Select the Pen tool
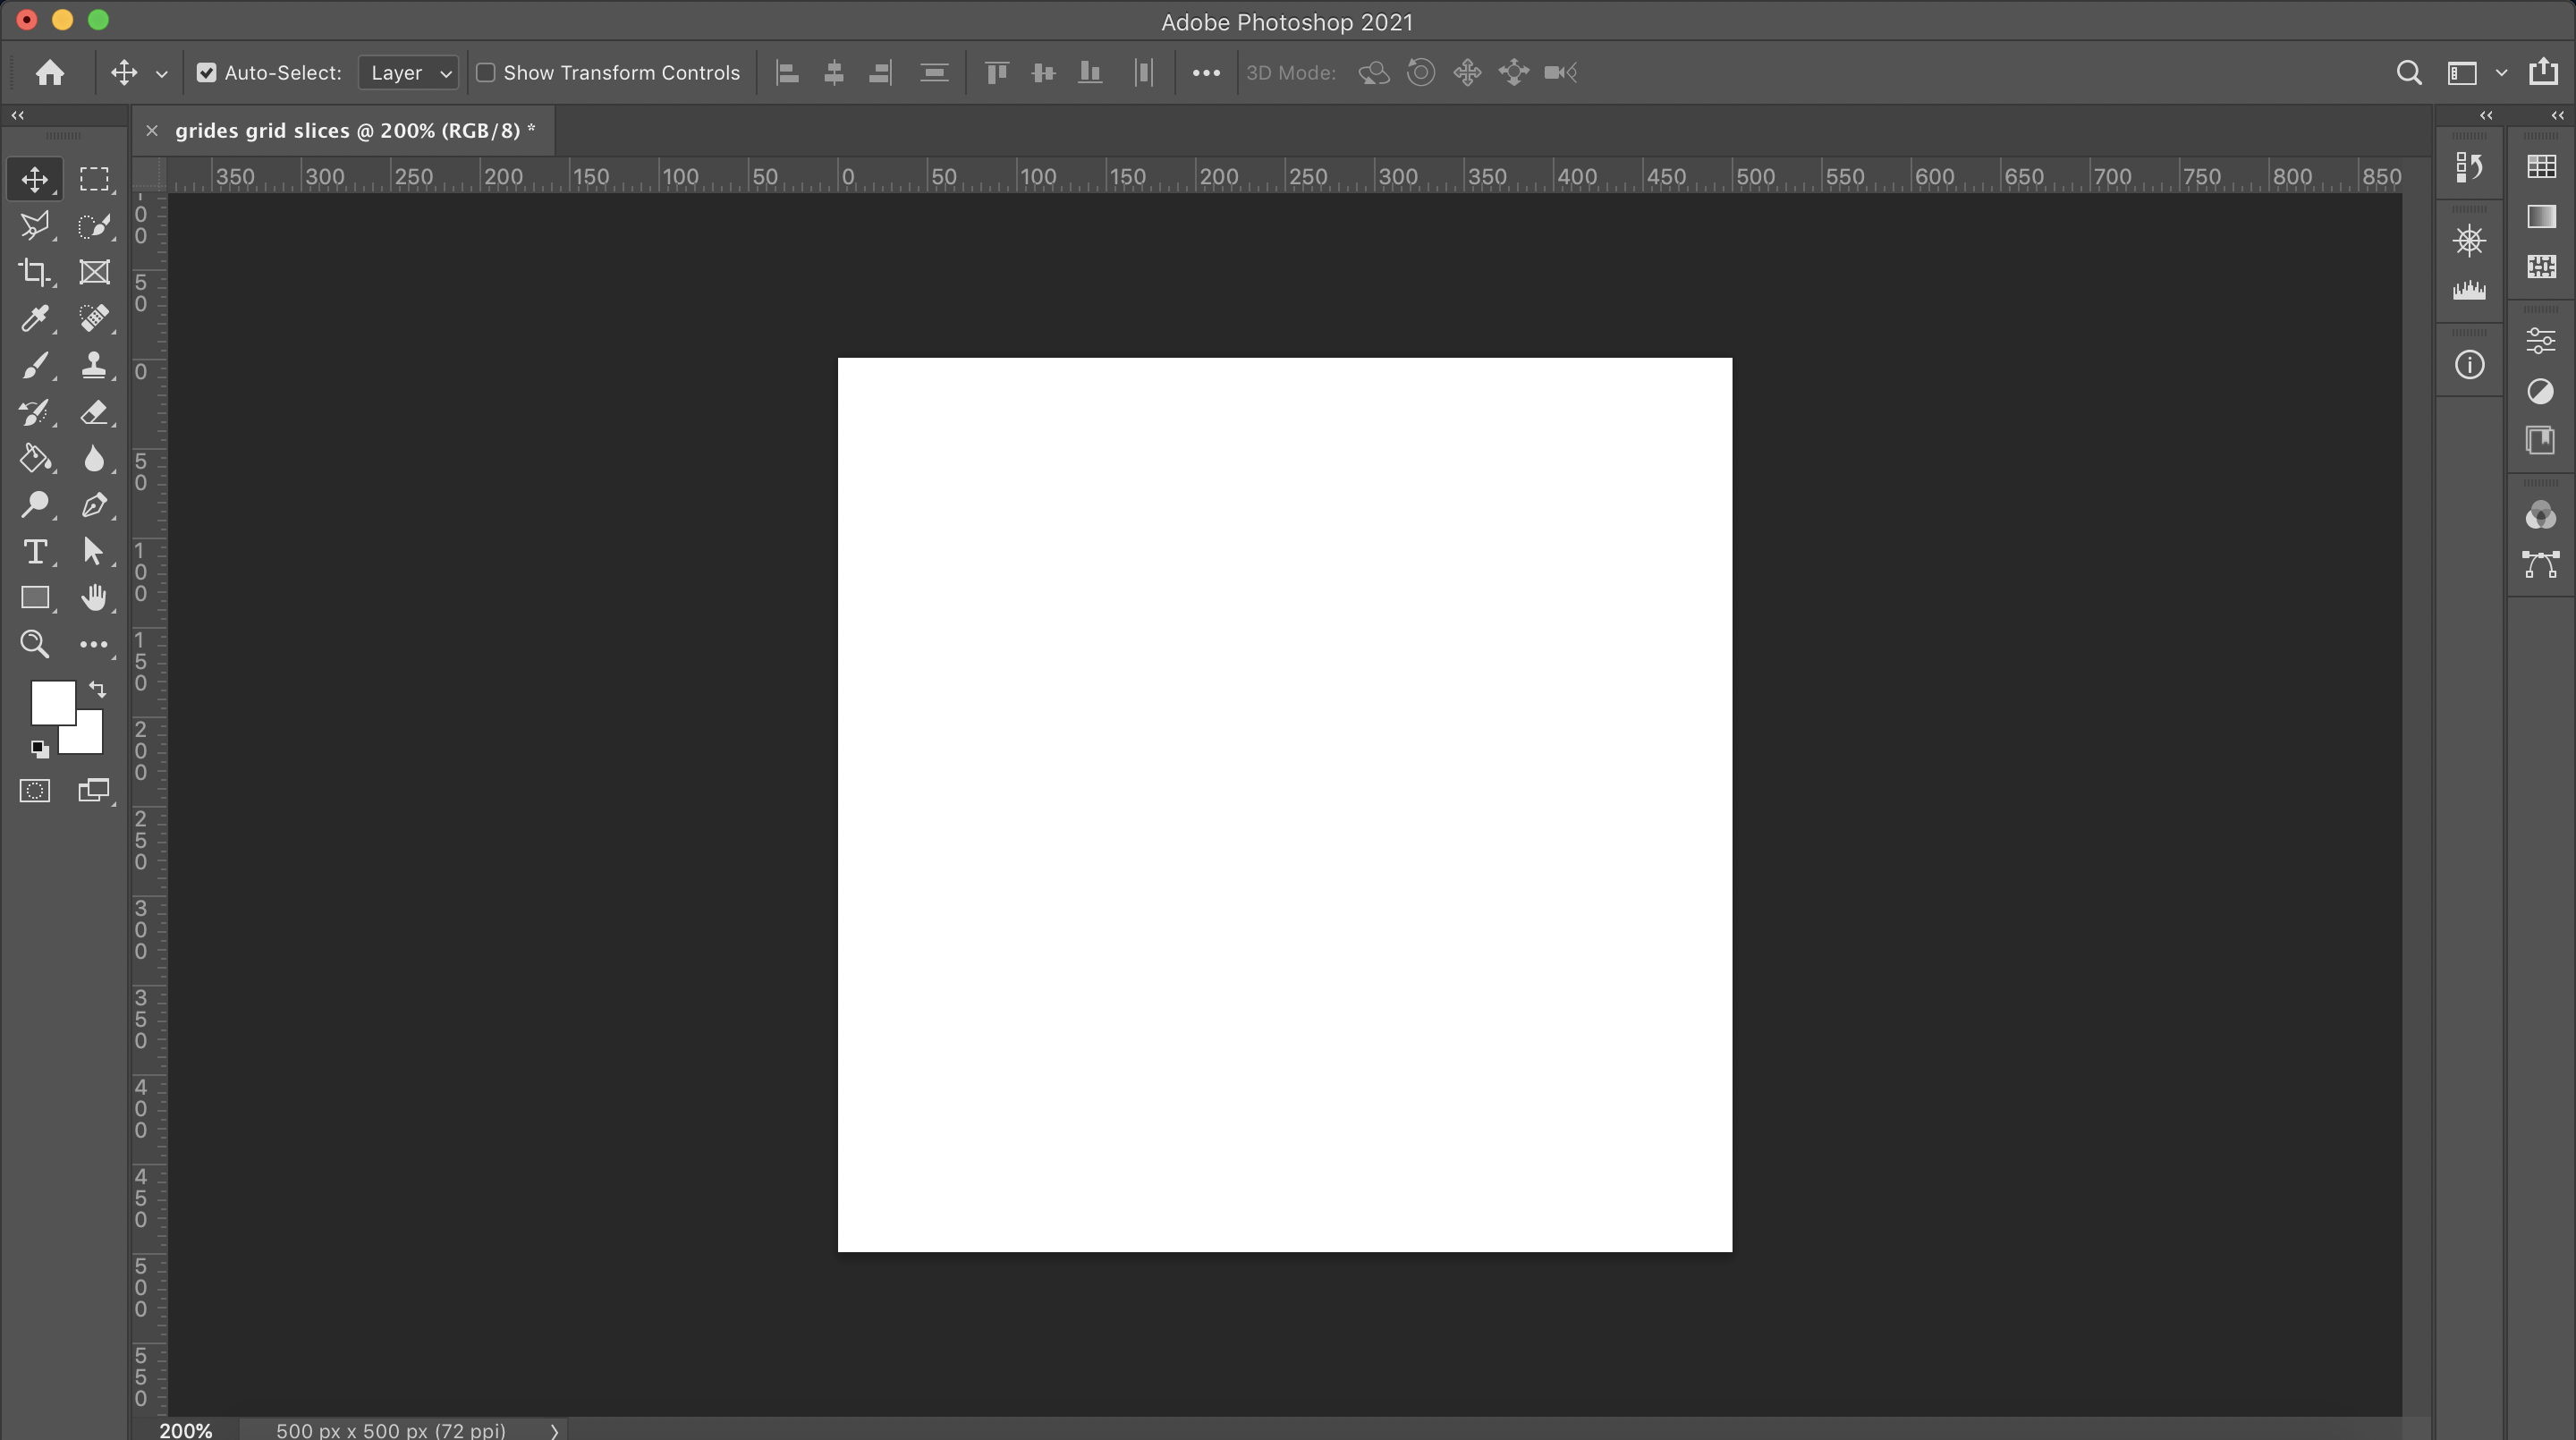Screen dimensions: 2576x1440 pyautogui.click(x=94, y=505)
